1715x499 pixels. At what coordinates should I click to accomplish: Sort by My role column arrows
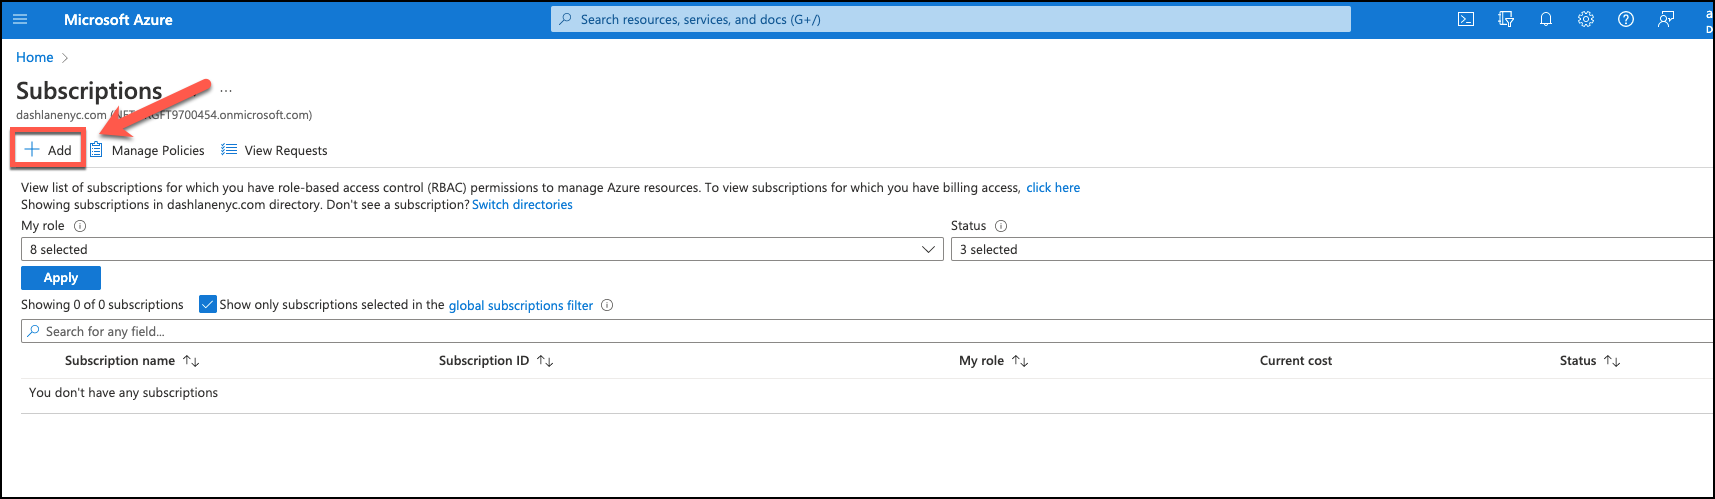[1020, 361]
